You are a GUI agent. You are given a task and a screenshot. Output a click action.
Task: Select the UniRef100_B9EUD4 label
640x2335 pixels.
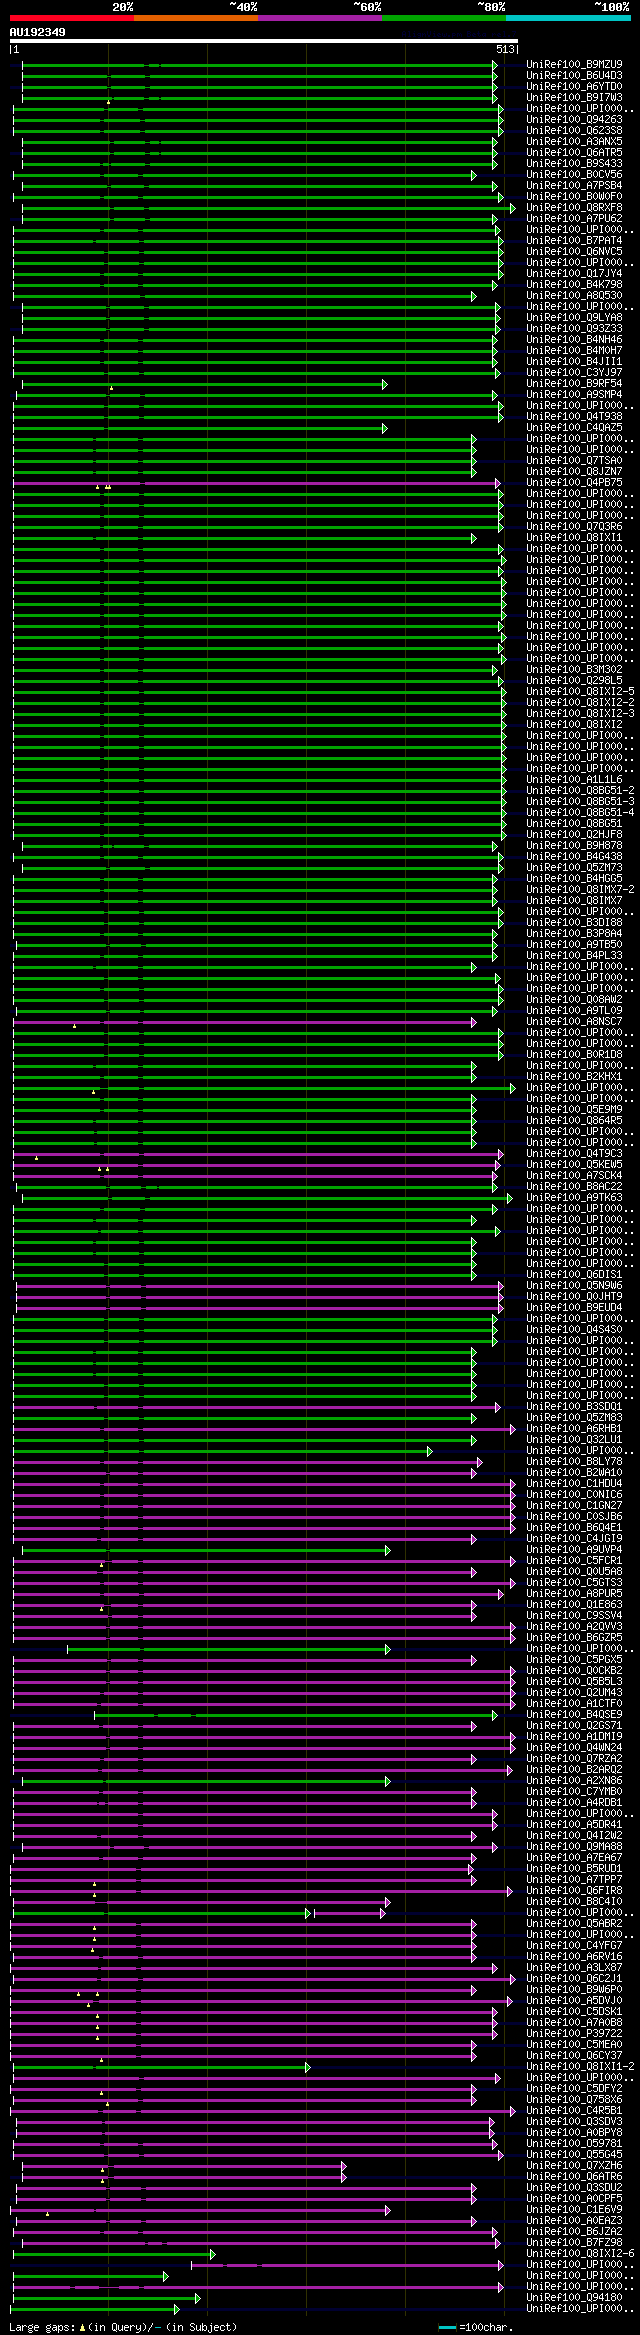[x=574, y=1308]
